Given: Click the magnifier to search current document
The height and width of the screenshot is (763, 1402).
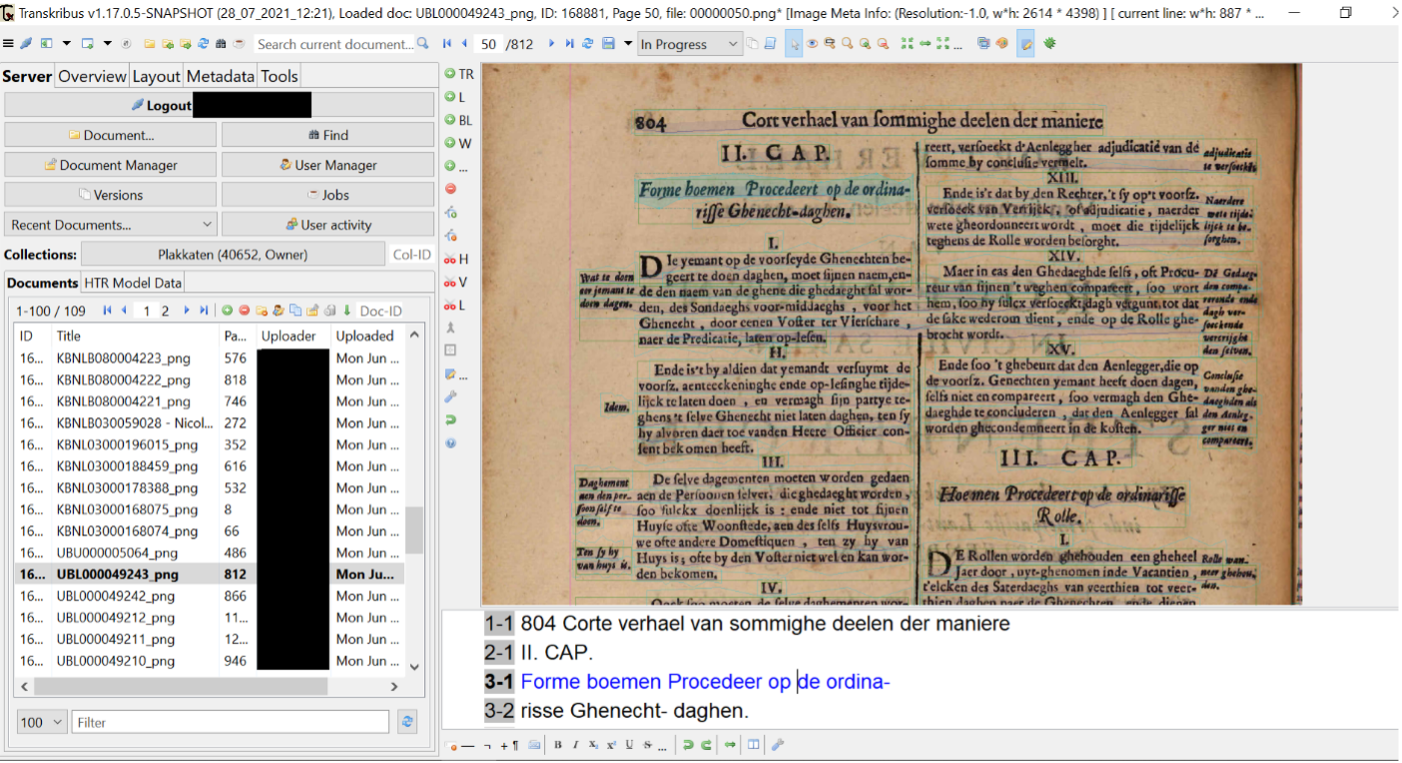Looking at the screenshot, I should click(425, 44).
